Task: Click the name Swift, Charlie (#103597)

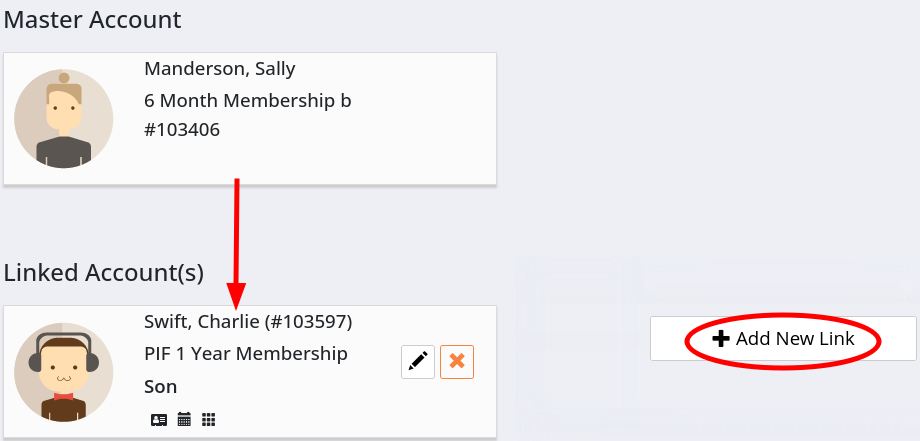Action: pos(248,322)
